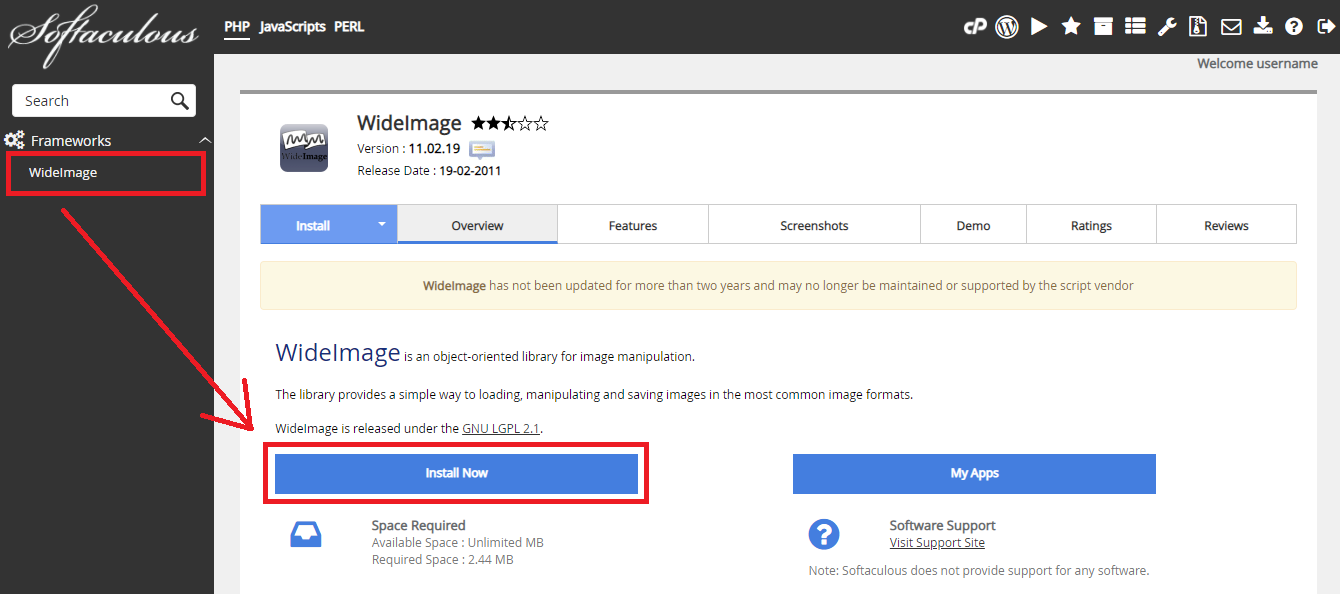Viewport: 1340px width, 594px height.
Task: Open the GNU LGPL 2.1 license link
Action: click(500, 427)
